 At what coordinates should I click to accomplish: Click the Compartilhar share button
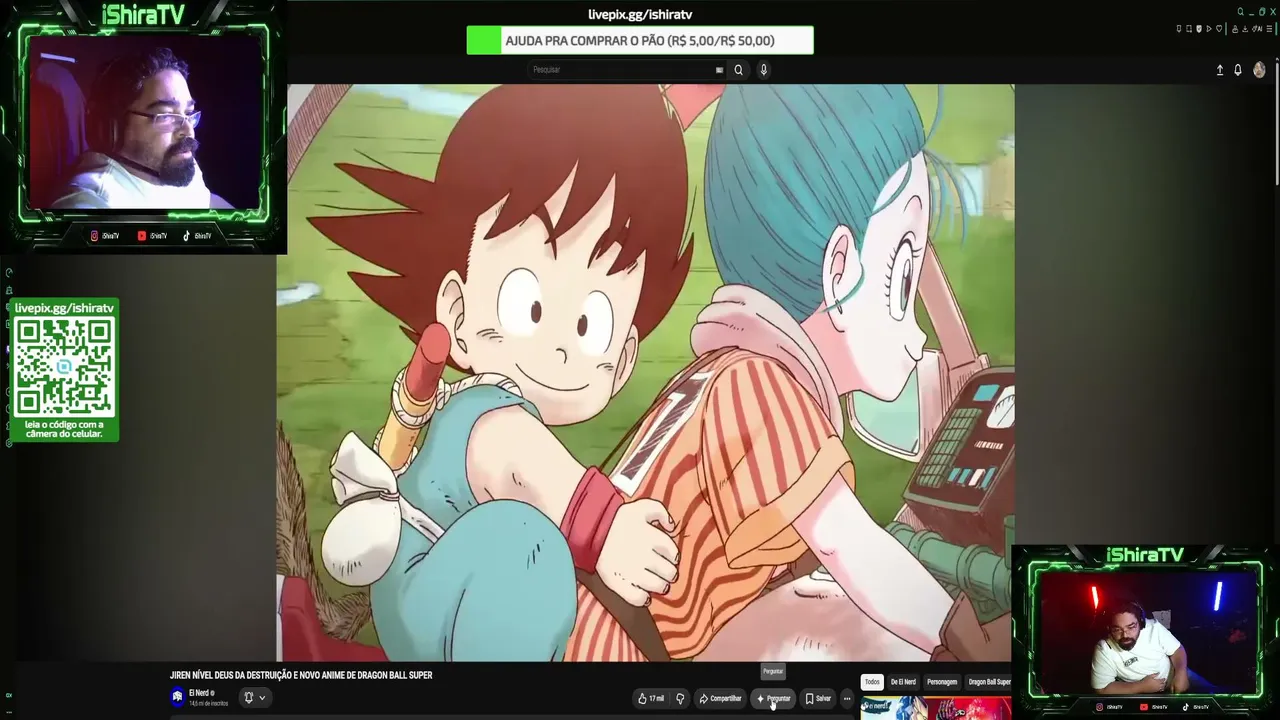(x=720, y=698)
